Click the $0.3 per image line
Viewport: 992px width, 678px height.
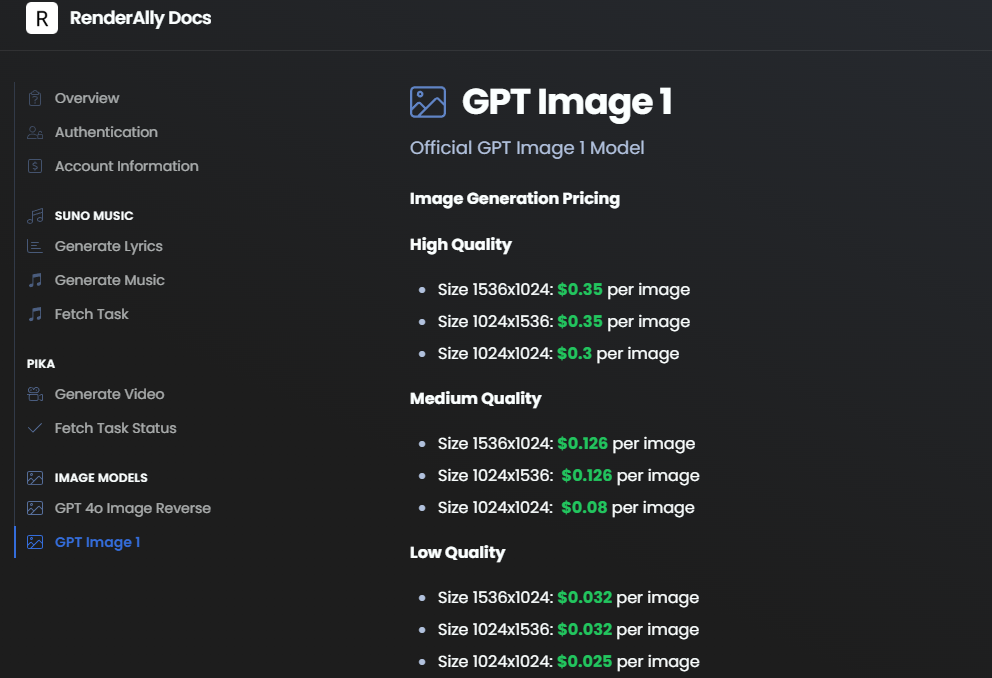click(x=559, y=354)
